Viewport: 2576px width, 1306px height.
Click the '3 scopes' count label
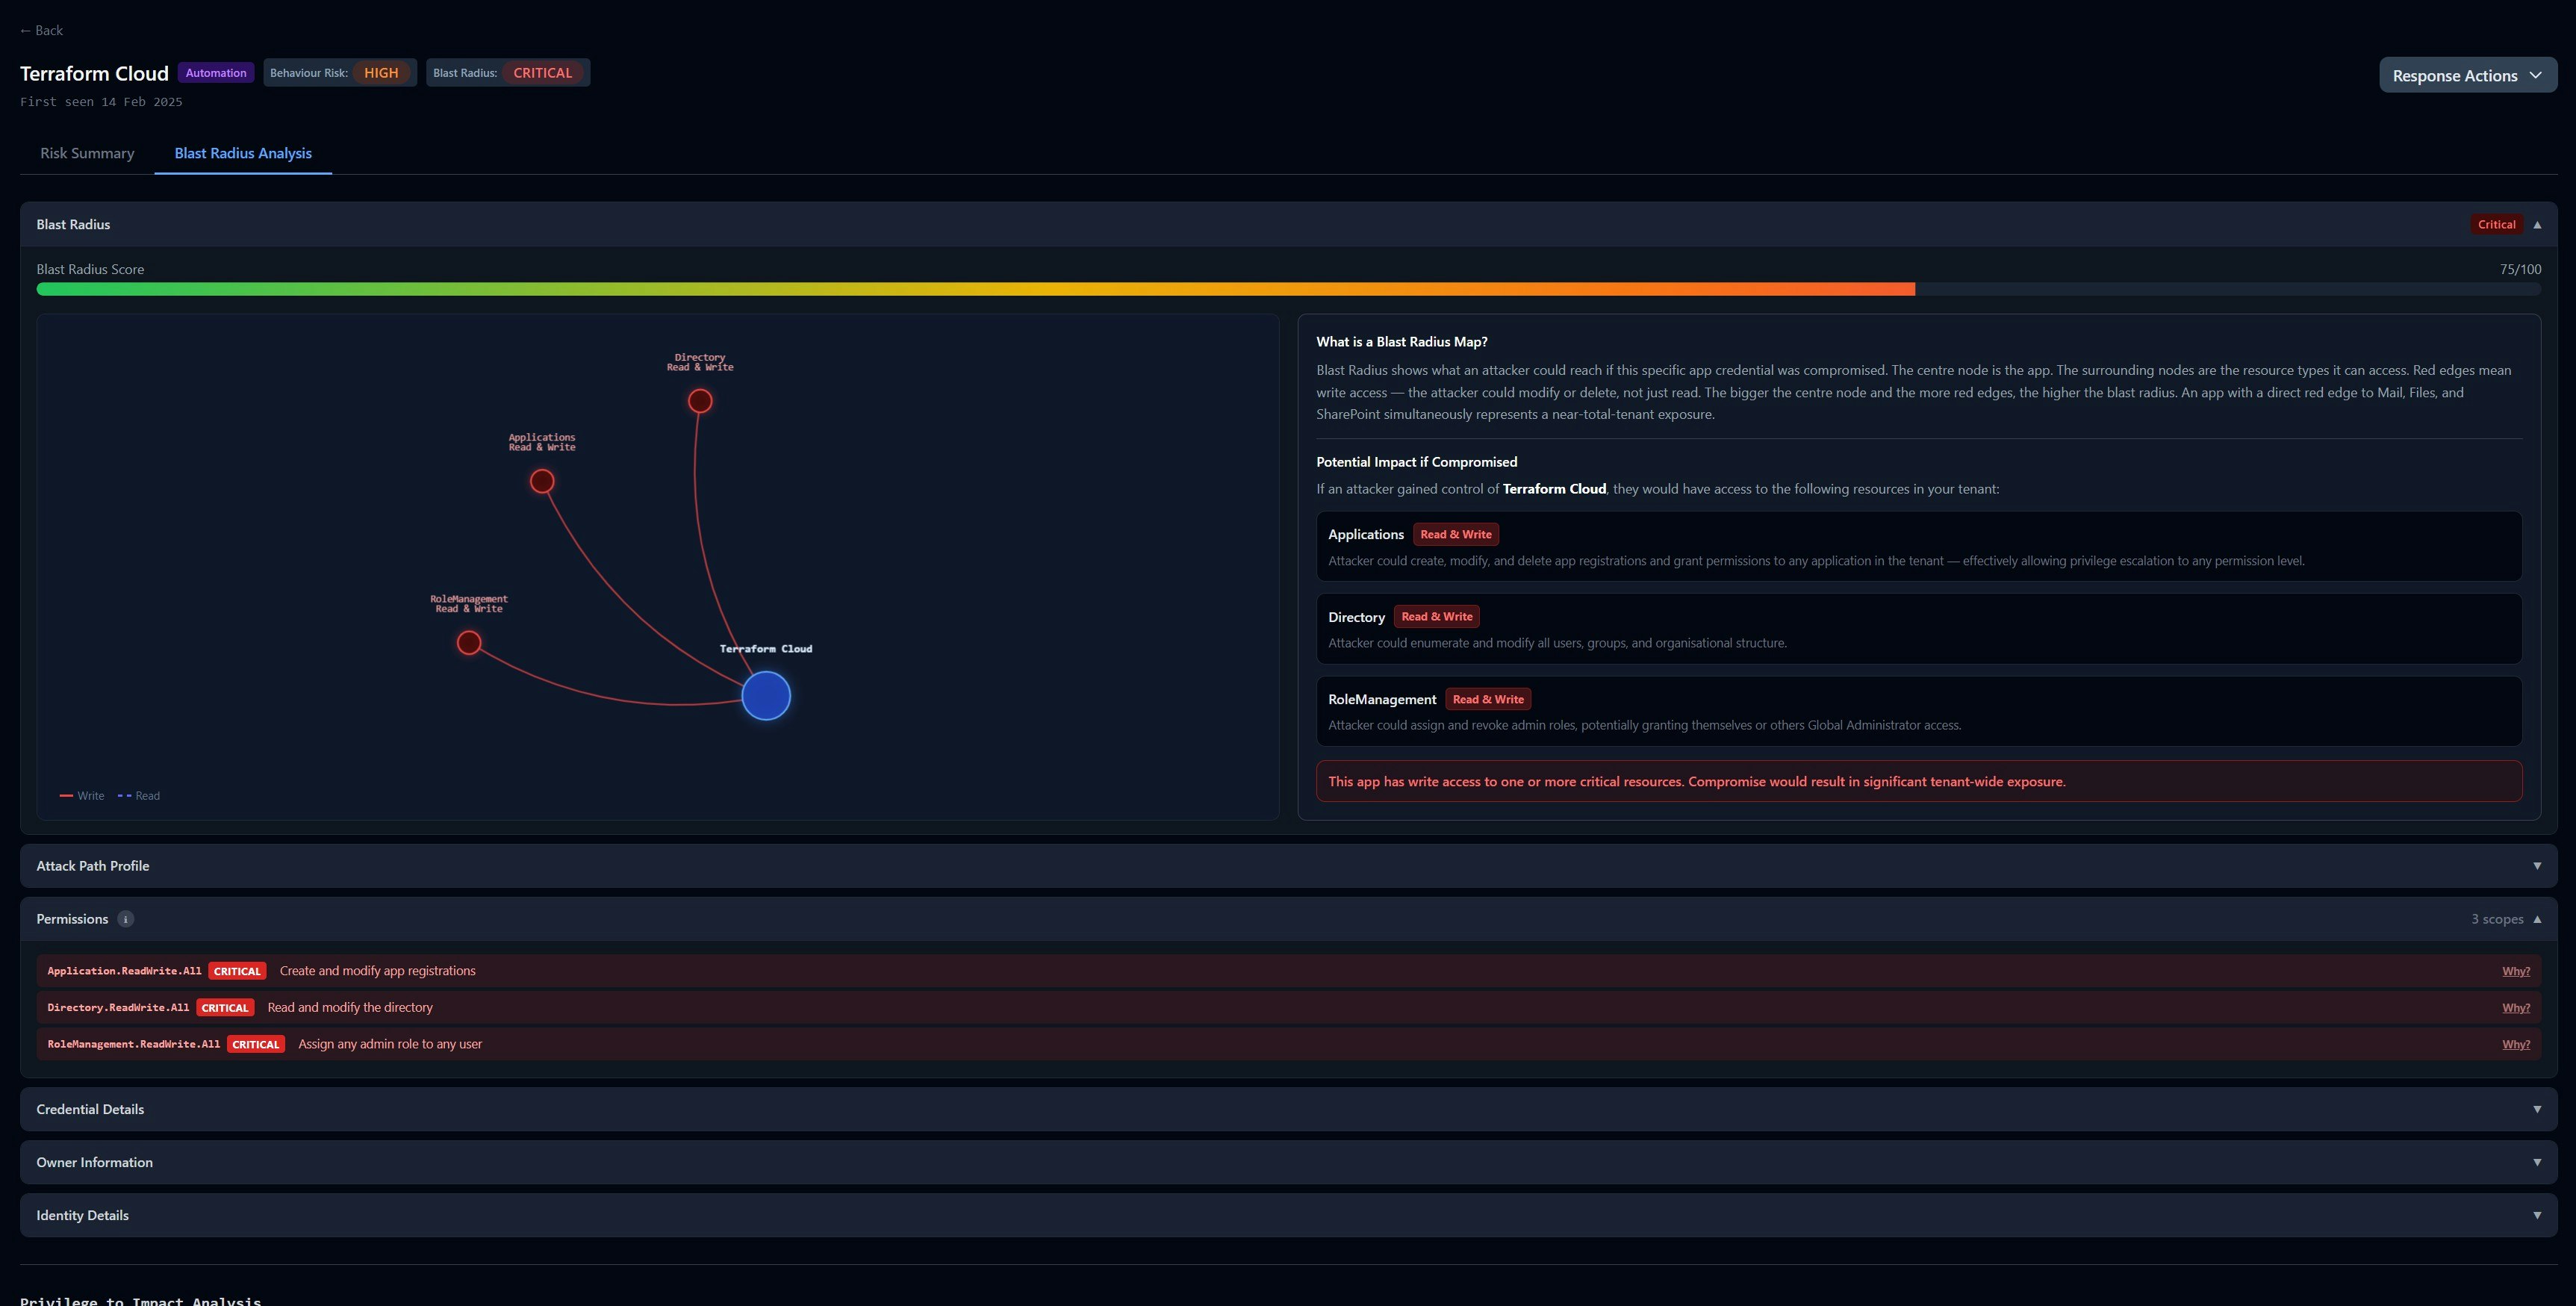pyautogui.click(x=2497, y=919)
